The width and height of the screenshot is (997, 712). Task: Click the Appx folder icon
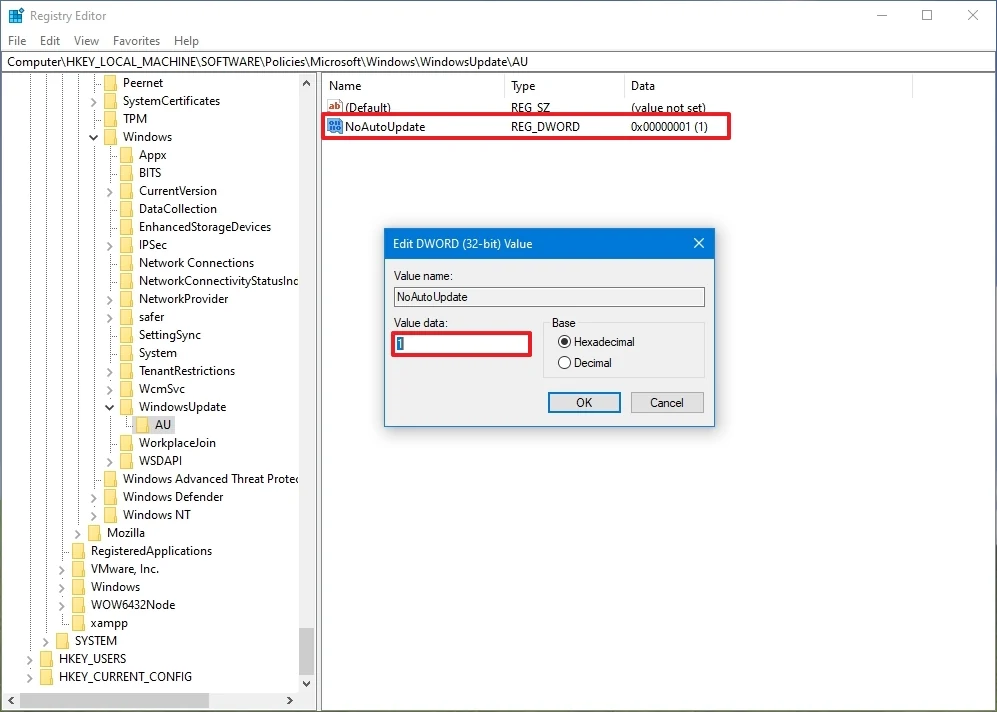(x=127, y=155)
